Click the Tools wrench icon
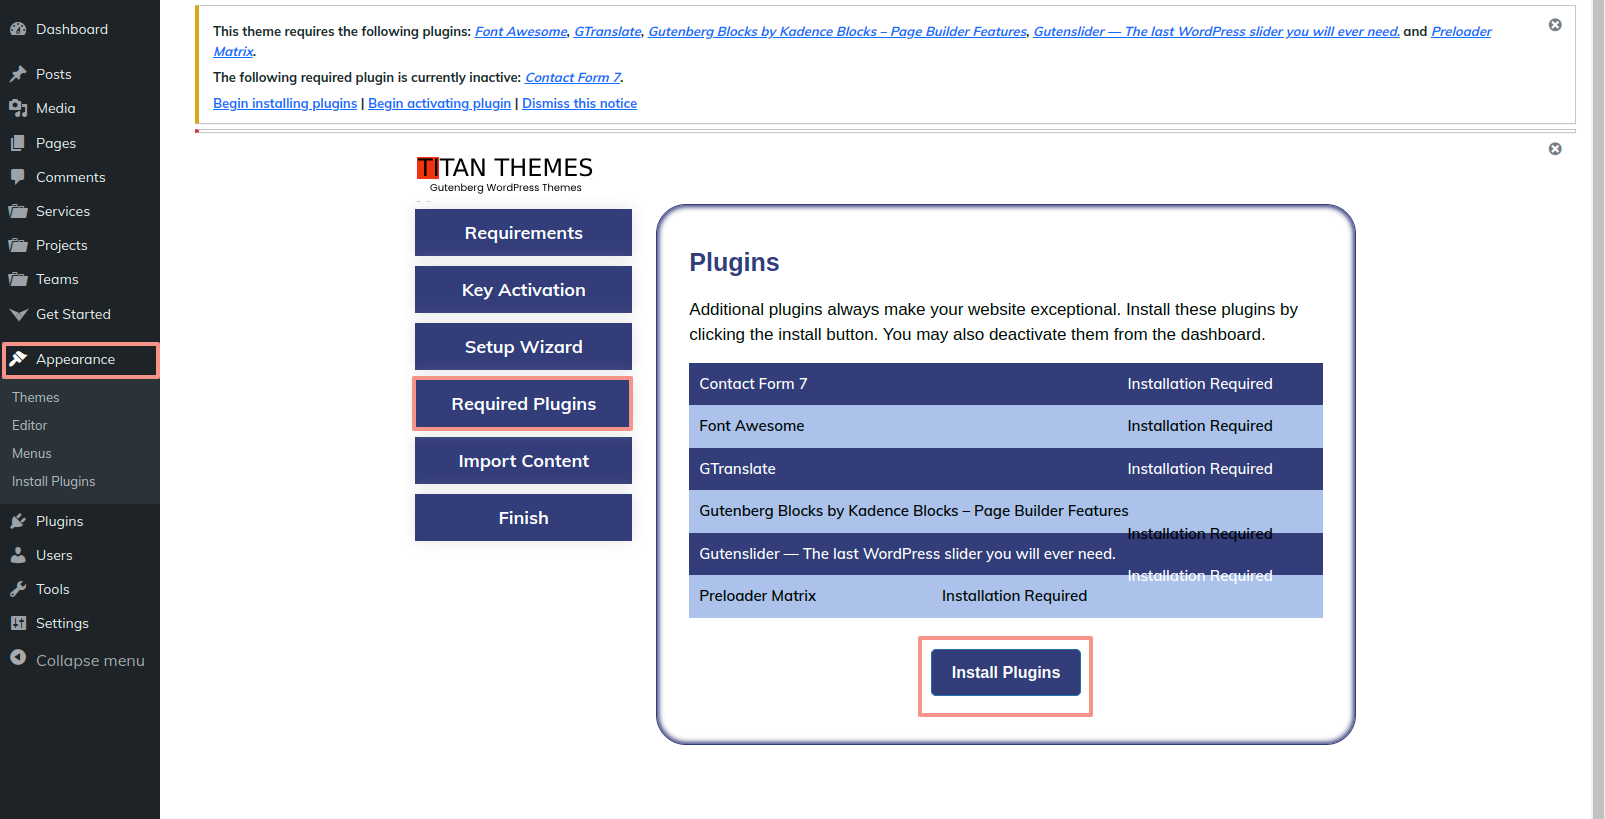Screen dimensions: 1605x819 point(18,589)
